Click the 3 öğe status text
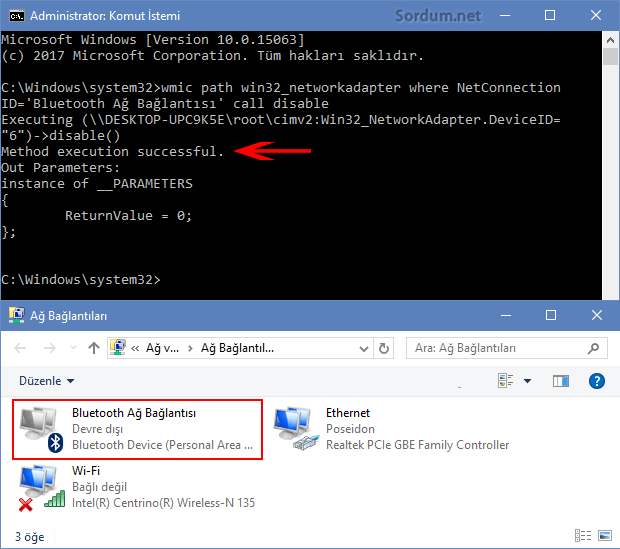The height and width of the screenshot is (549, 620). click(30, 537)
